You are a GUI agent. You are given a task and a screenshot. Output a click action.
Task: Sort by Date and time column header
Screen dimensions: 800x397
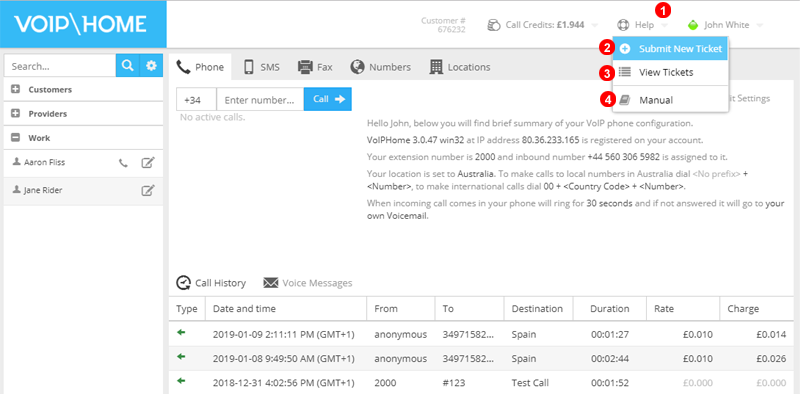pyautogui.click(x=286, y=309)
